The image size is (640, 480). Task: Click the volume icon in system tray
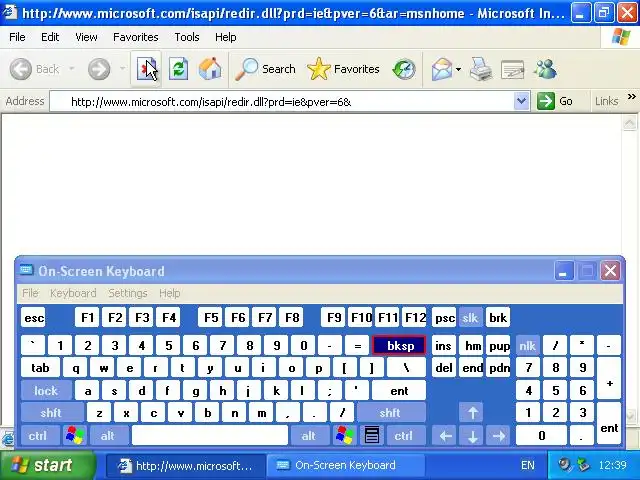pyautogui.click(x=565, y=465)
